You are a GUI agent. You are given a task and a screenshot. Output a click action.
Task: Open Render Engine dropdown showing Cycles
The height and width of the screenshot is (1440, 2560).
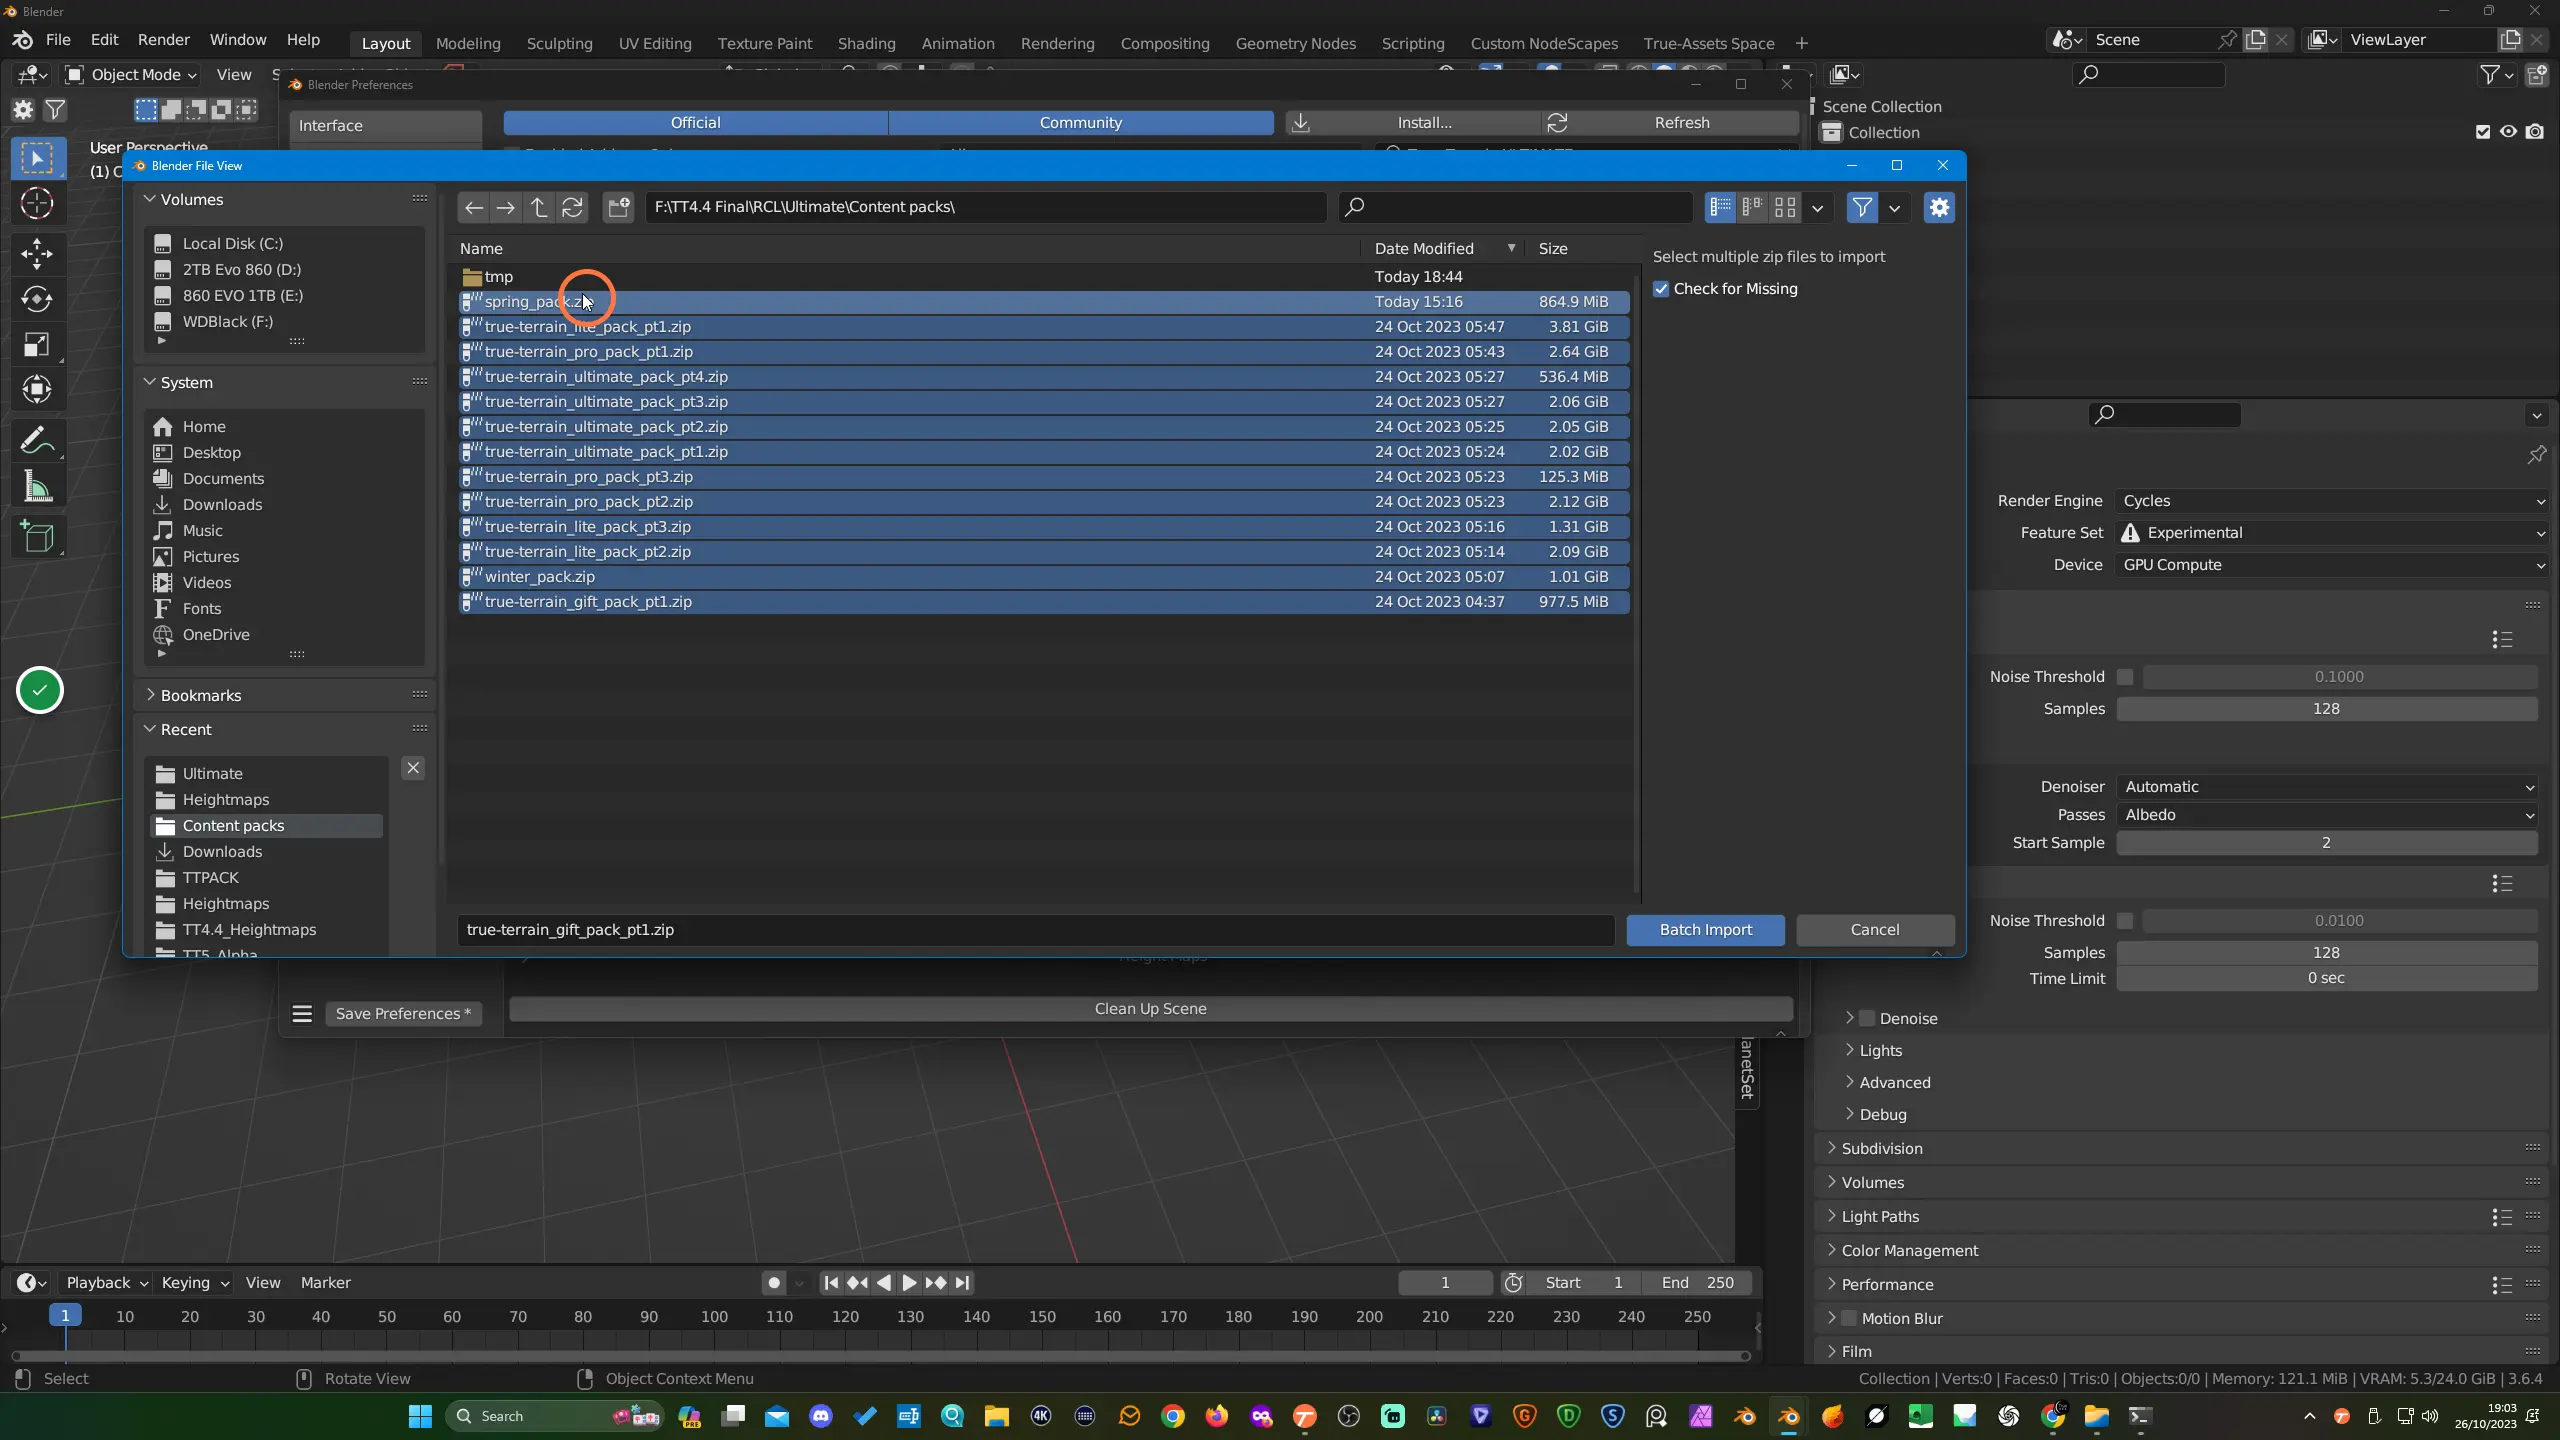2332,501
